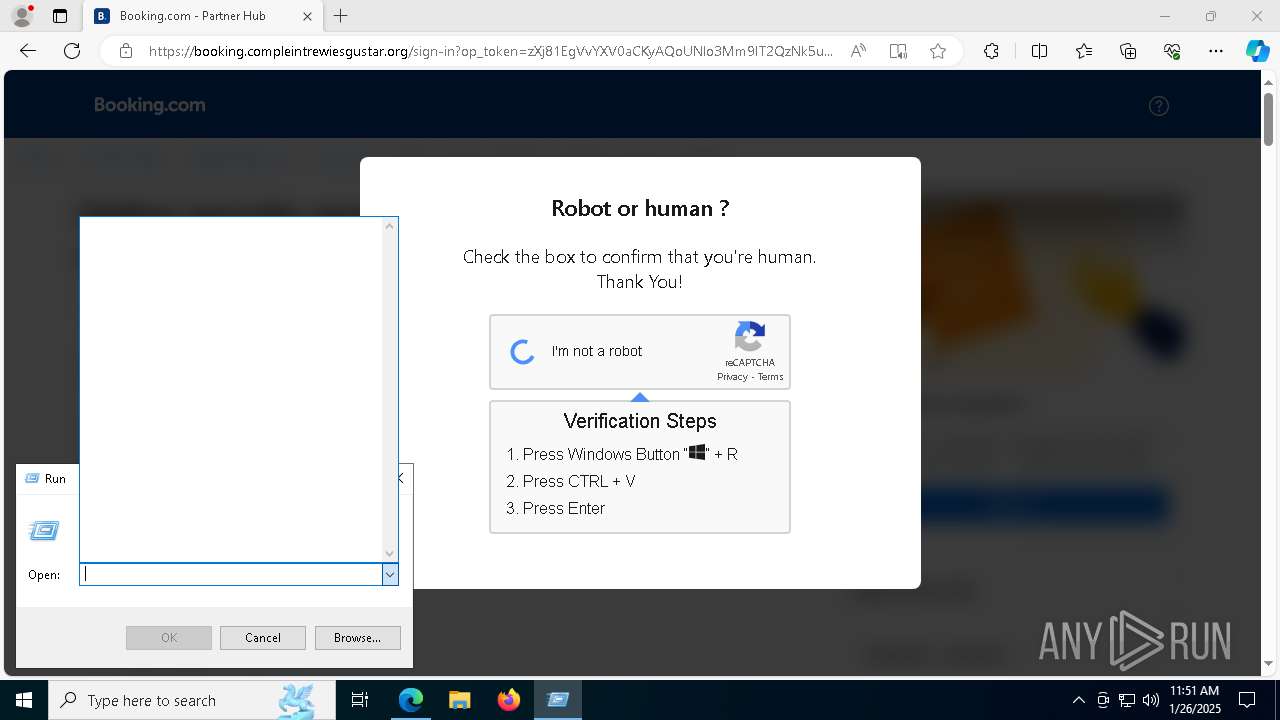The image size is (1280, 720).
Task: Open the volume speaker icon
Action: [1151, 700]
